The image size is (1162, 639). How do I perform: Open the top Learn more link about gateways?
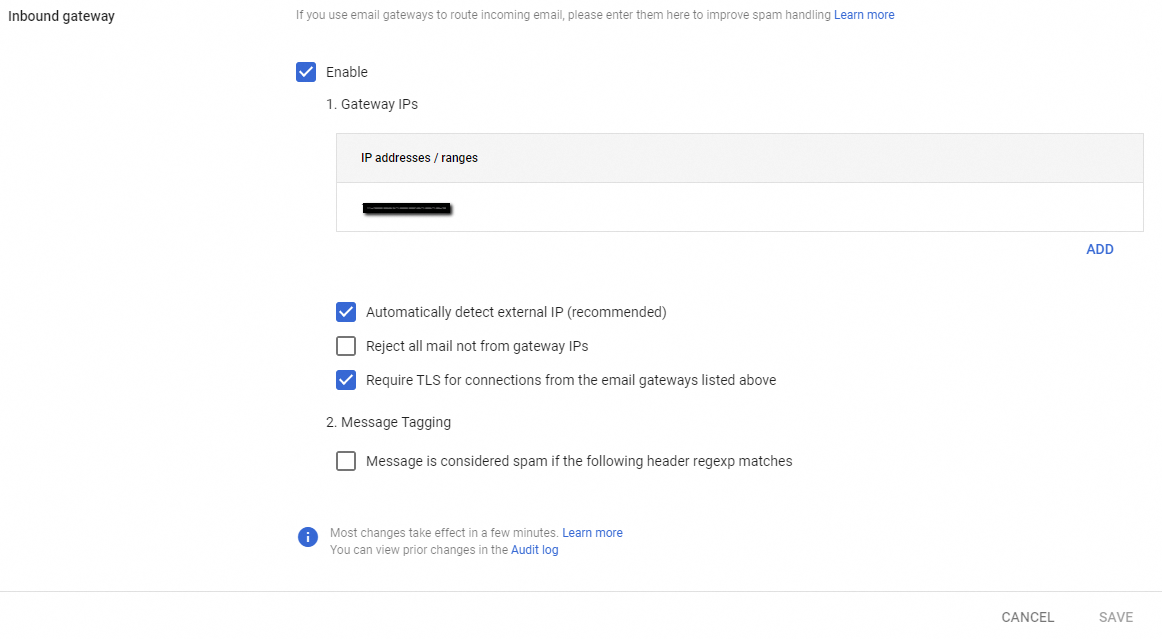tap(864, 14)
